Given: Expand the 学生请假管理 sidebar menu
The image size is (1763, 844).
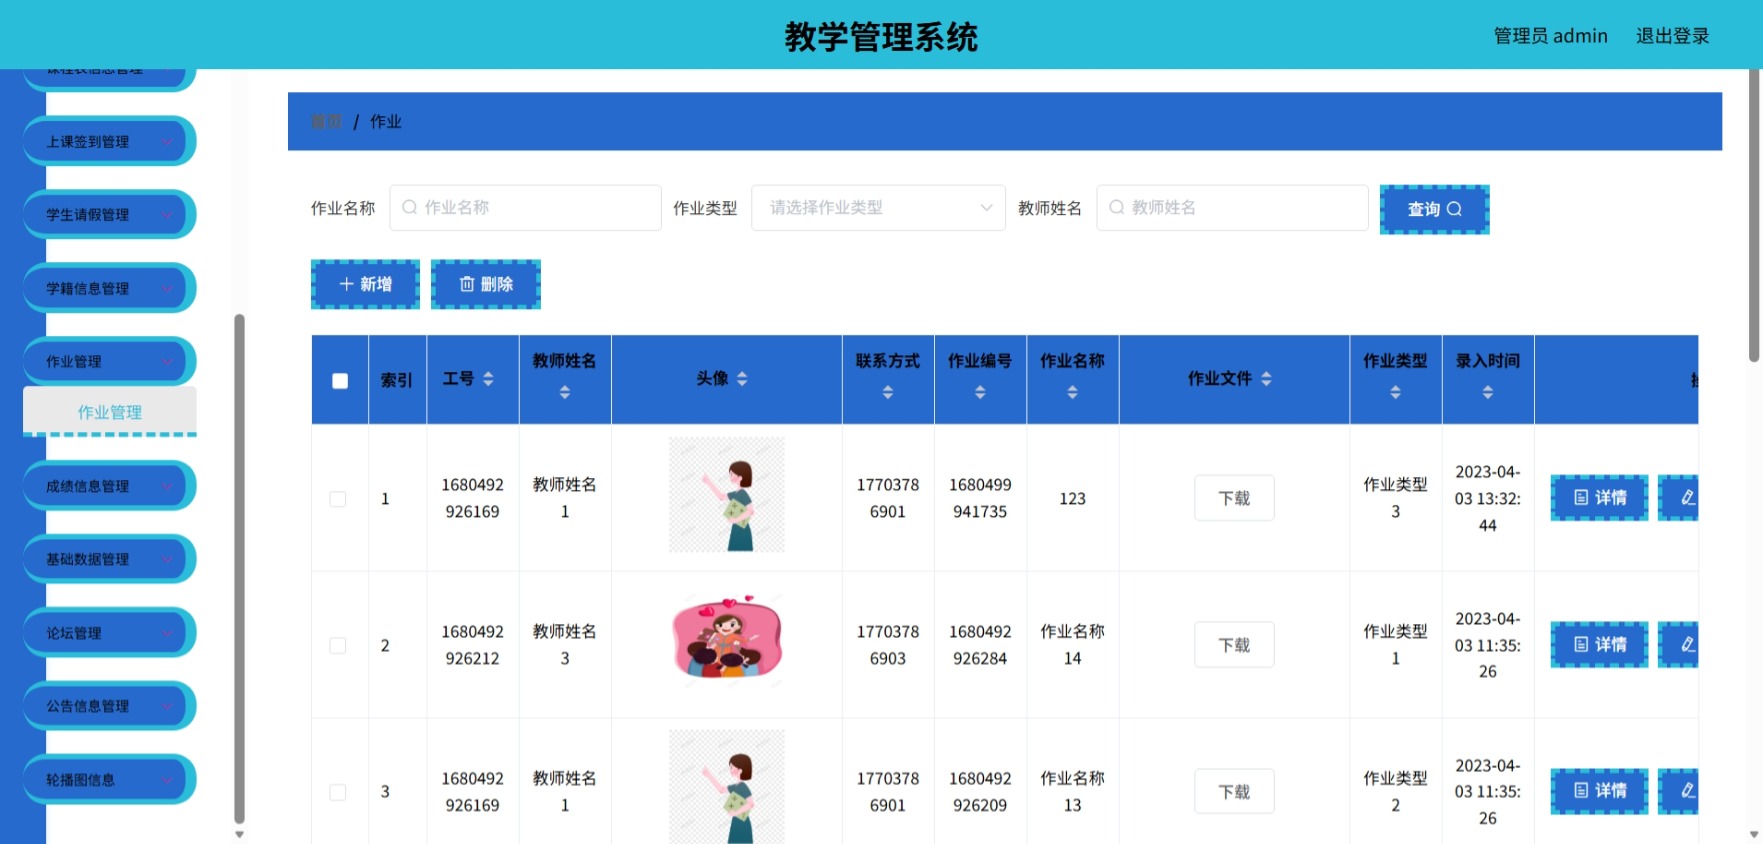Looking at the screenshot, I should [x=109, y=215].
